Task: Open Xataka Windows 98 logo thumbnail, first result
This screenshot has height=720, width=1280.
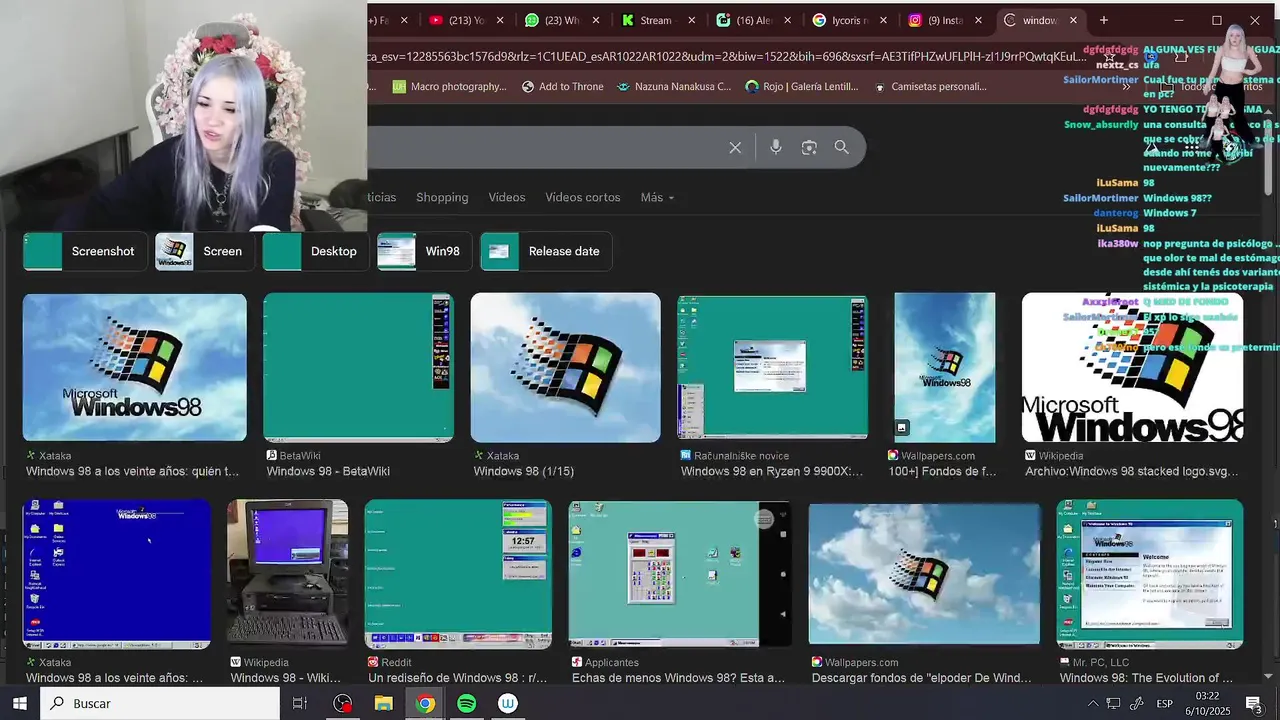Action: (x=135, y=367)
